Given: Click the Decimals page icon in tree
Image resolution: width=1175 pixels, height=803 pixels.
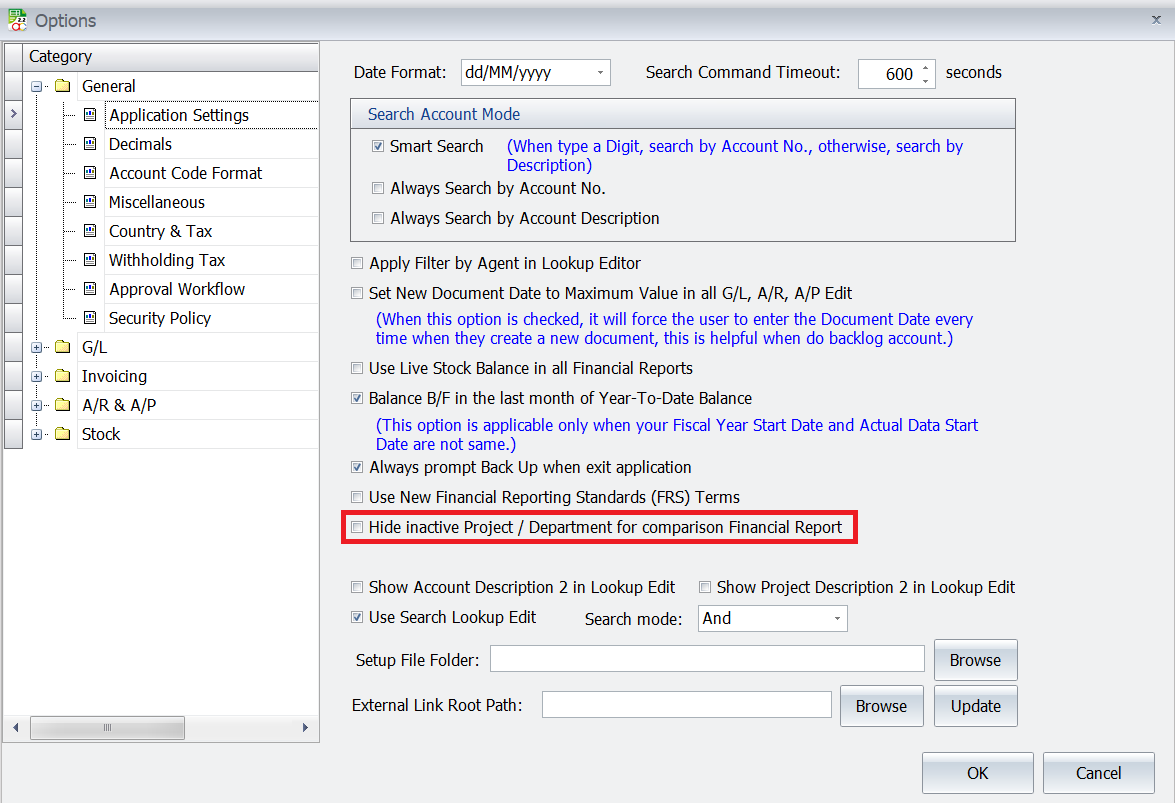Looking at the screenshot, I should (x=90, y=144).
